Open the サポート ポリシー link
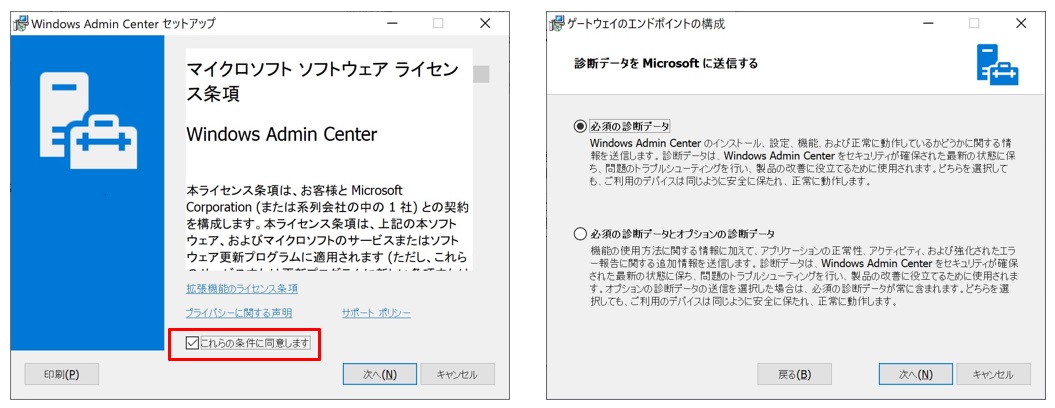The height and width of the screenshot is (408, 1055). coord(376,313)
